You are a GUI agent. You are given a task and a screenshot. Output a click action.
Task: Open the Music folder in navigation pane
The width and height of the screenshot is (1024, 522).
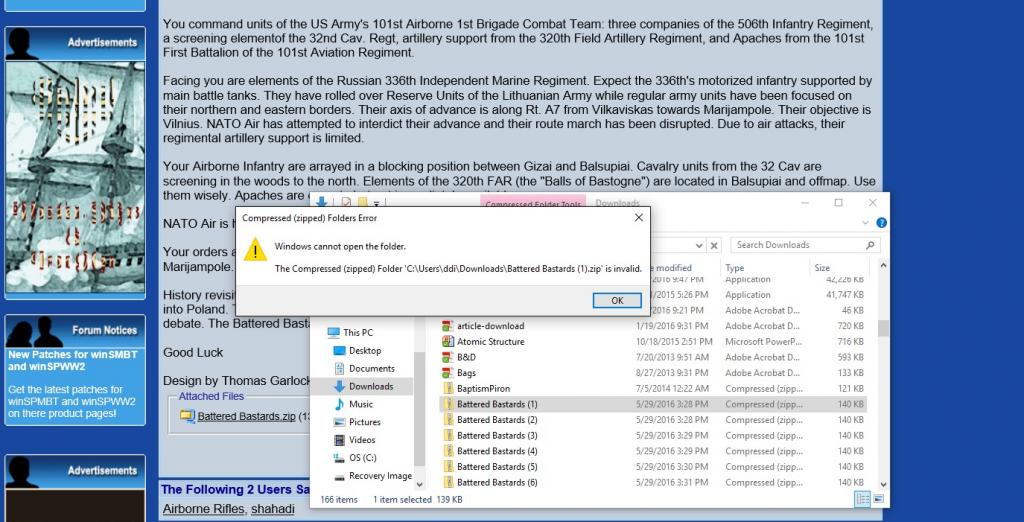pos(361,404)
